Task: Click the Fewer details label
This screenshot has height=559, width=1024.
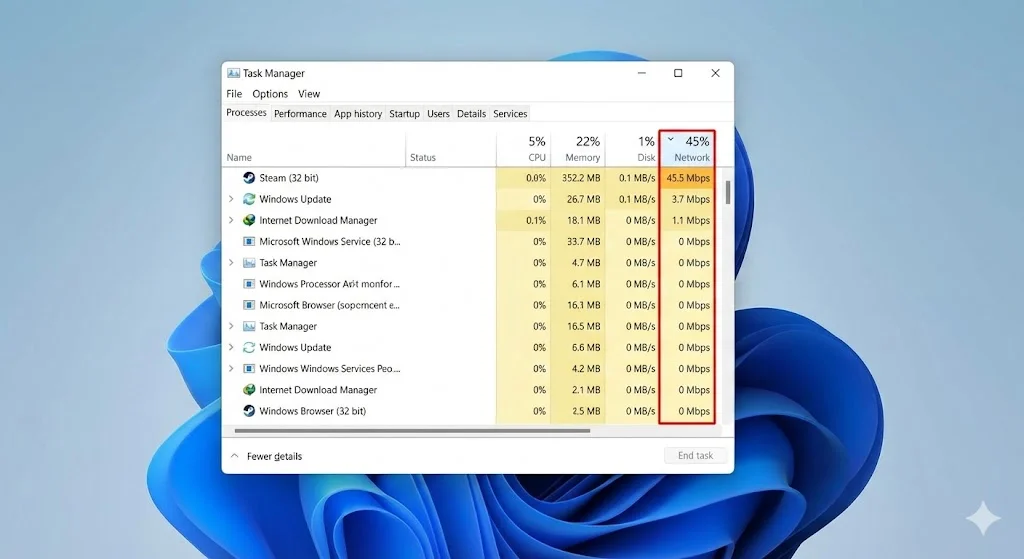Action: (274, 456)
